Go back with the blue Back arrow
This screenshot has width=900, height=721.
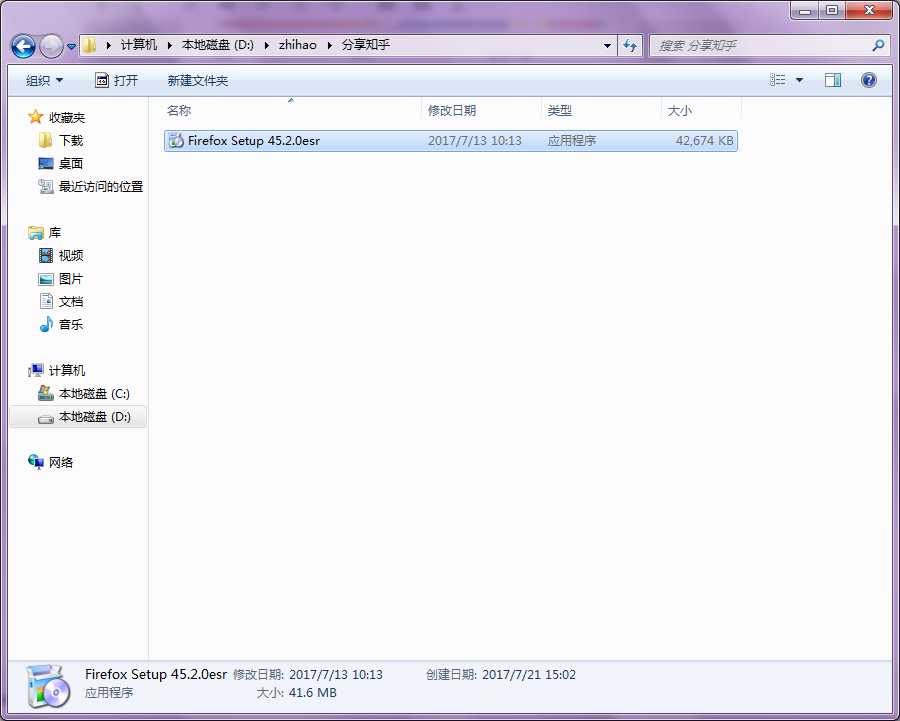pyautogui.click(x=24, y=46)
